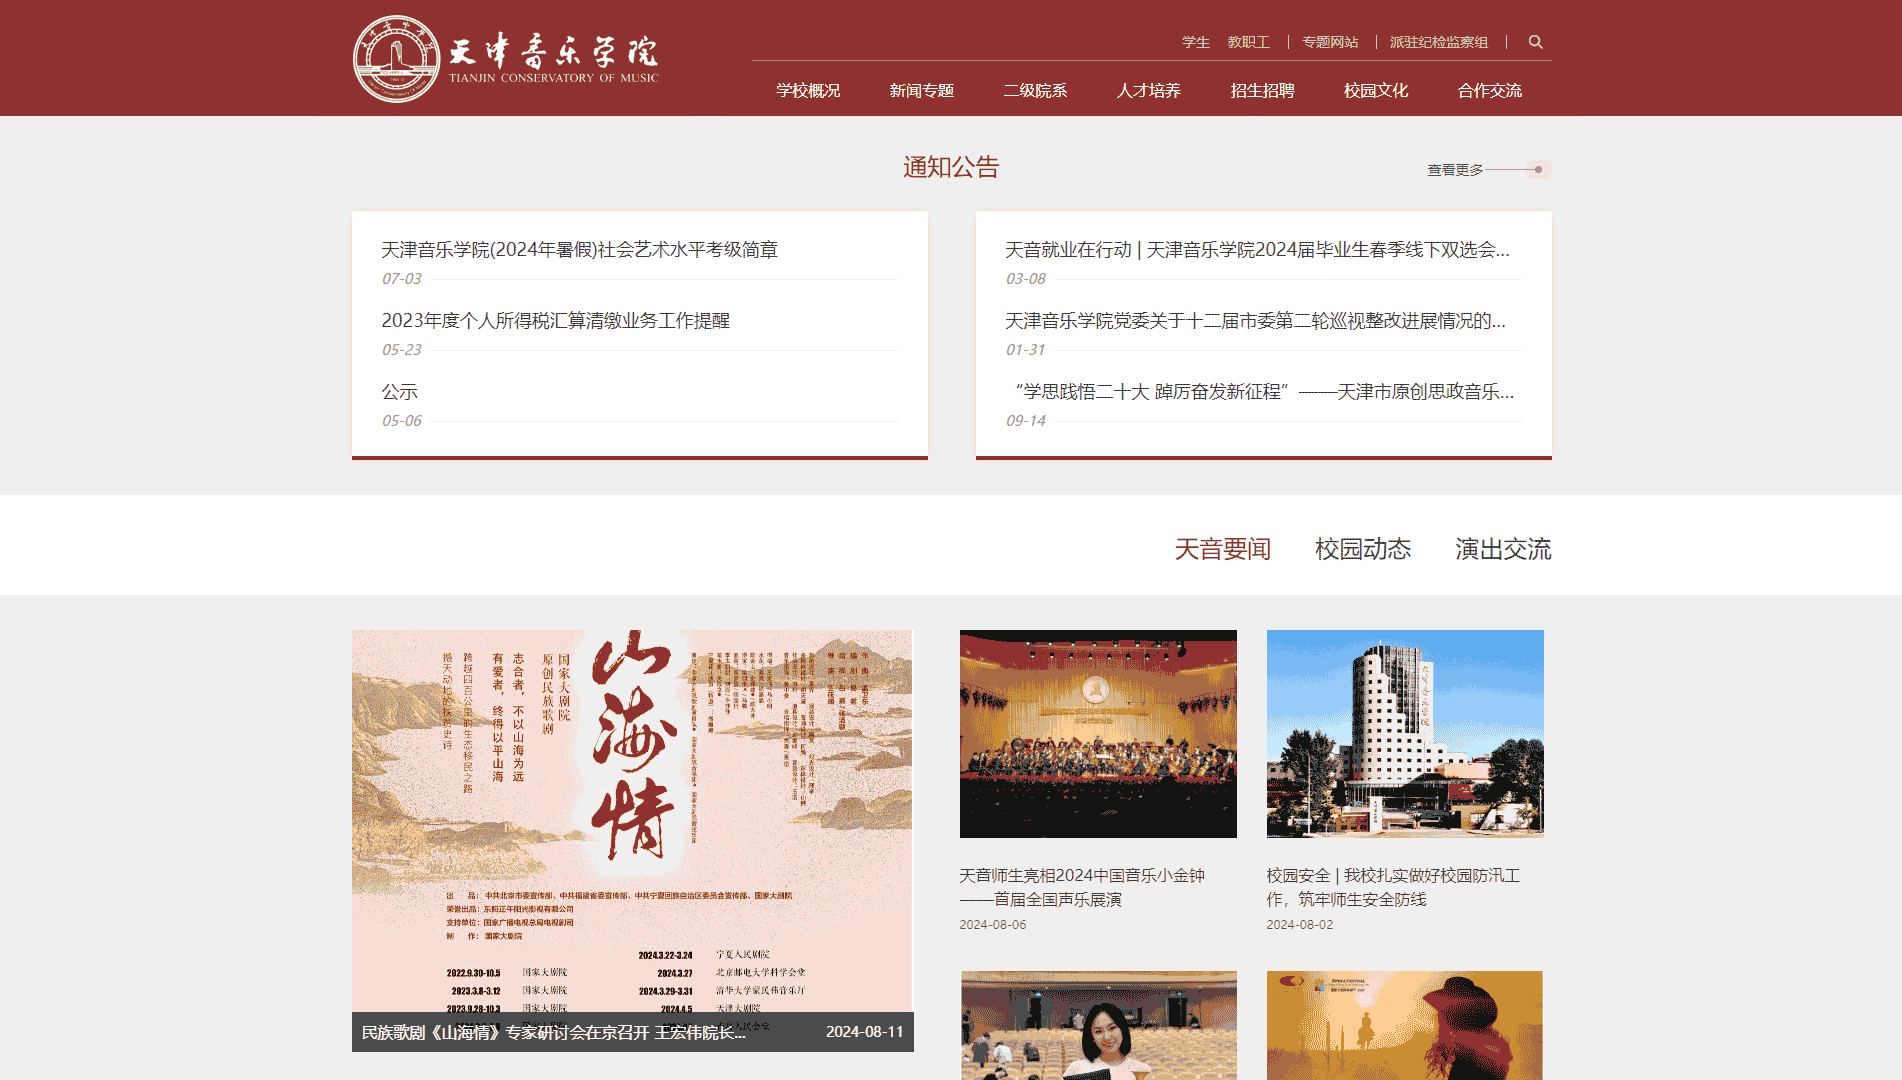This screenshot has height=1080, width=1902.
Task: Open the 派驻纪检监察组 link
Action: [1438, 42]
